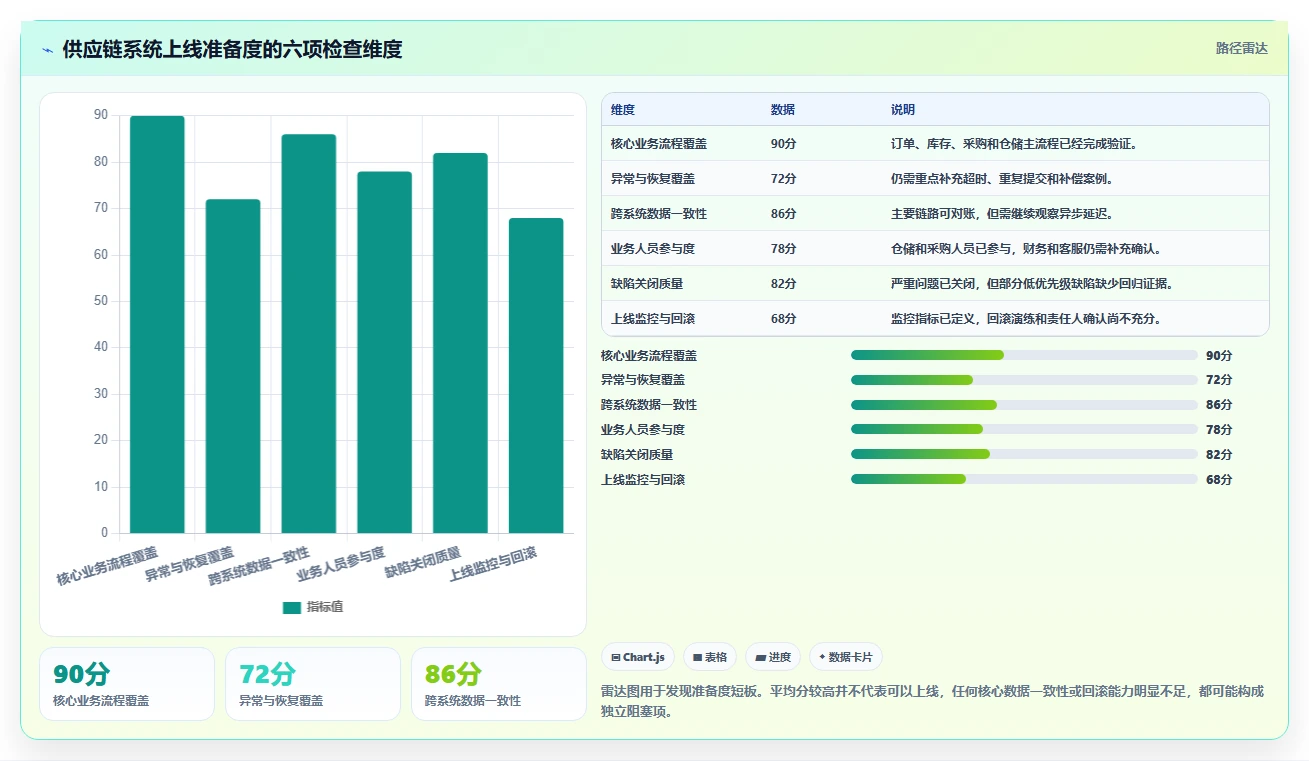Open the 72分 异常与恢复覆盖 data card
Viewport: 1309px width, 761px height.
313,684
